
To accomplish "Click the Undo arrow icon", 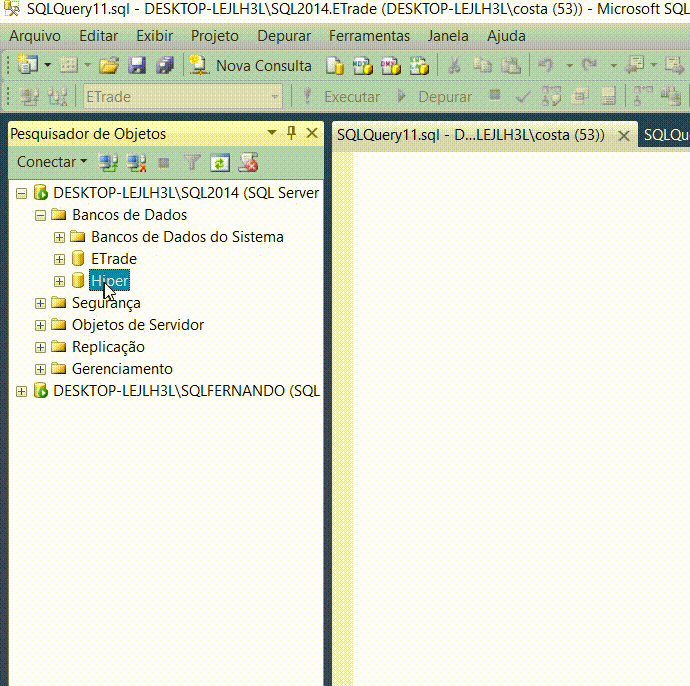I will 546,65.
